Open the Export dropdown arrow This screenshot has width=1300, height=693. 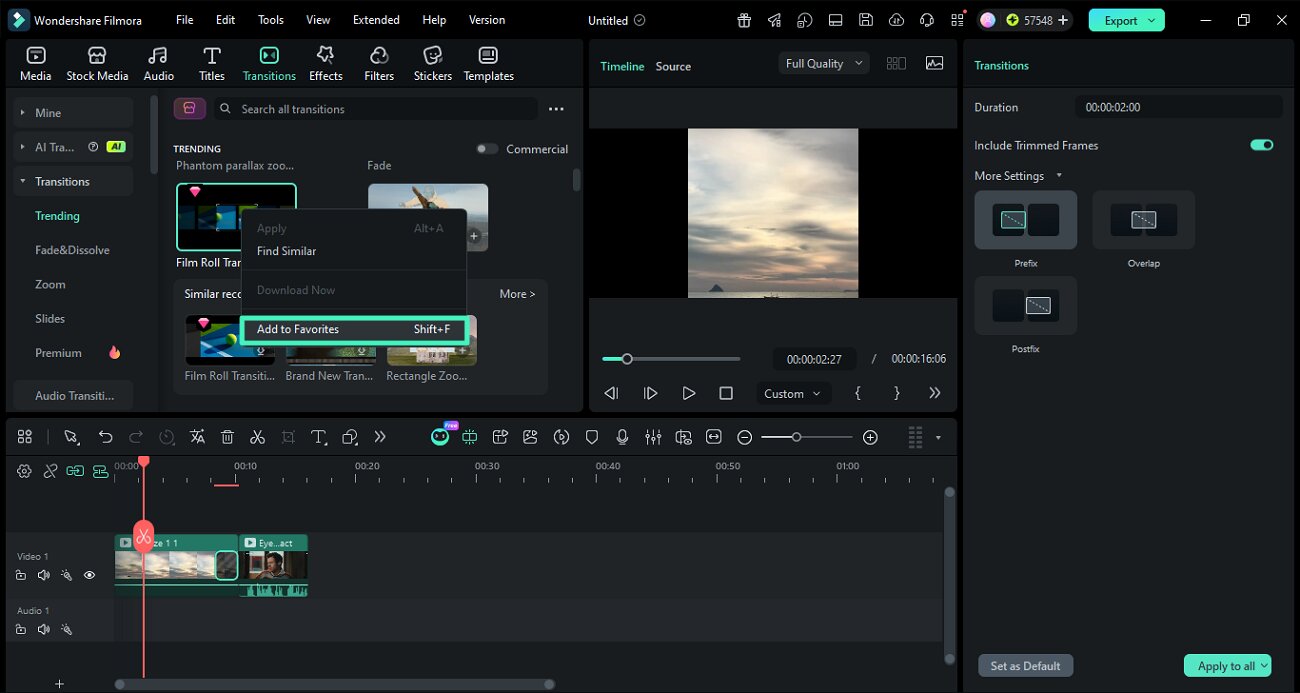pos(1153,20)
